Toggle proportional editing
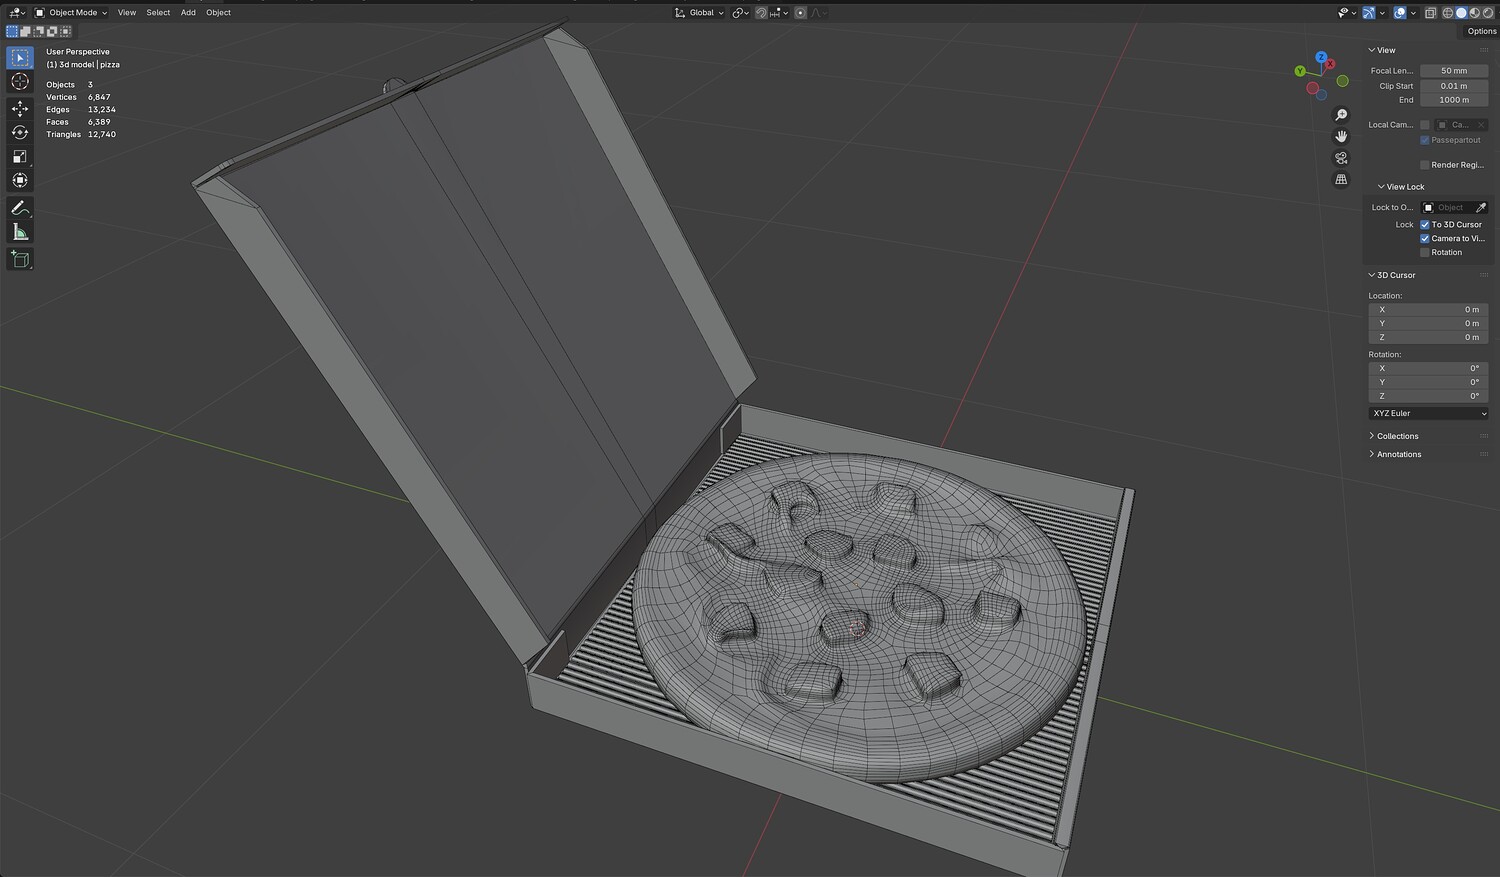 (800, 13)
